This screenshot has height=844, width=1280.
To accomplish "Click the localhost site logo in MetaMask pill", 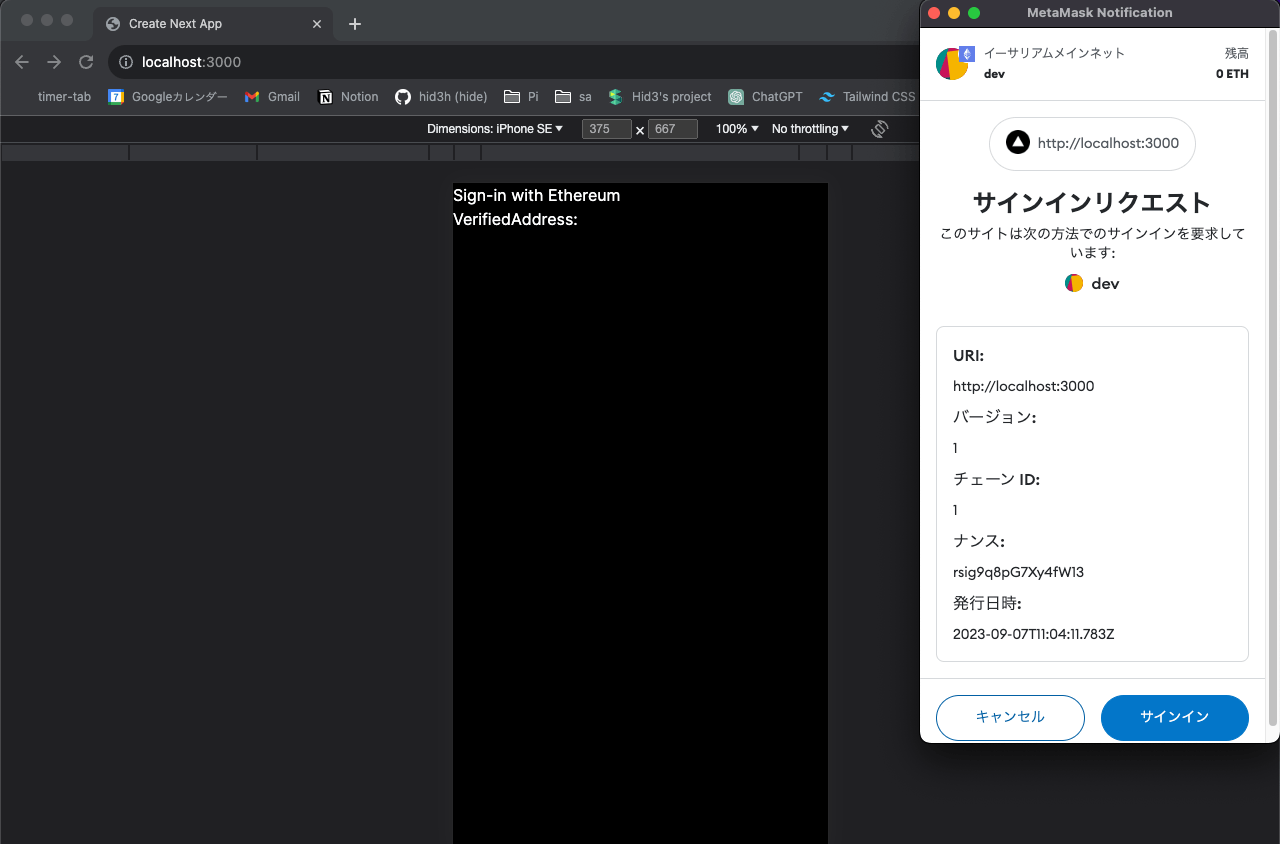I will point(1018,143).
